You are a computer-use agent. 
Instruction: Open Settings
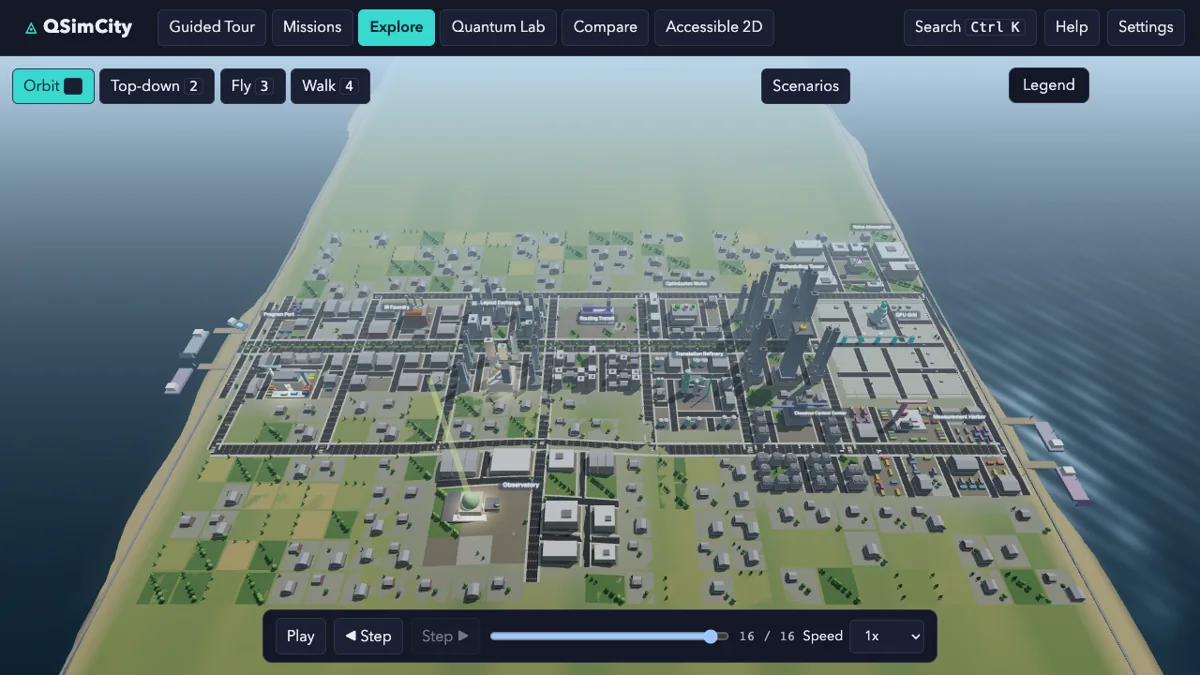point(1145,27)
